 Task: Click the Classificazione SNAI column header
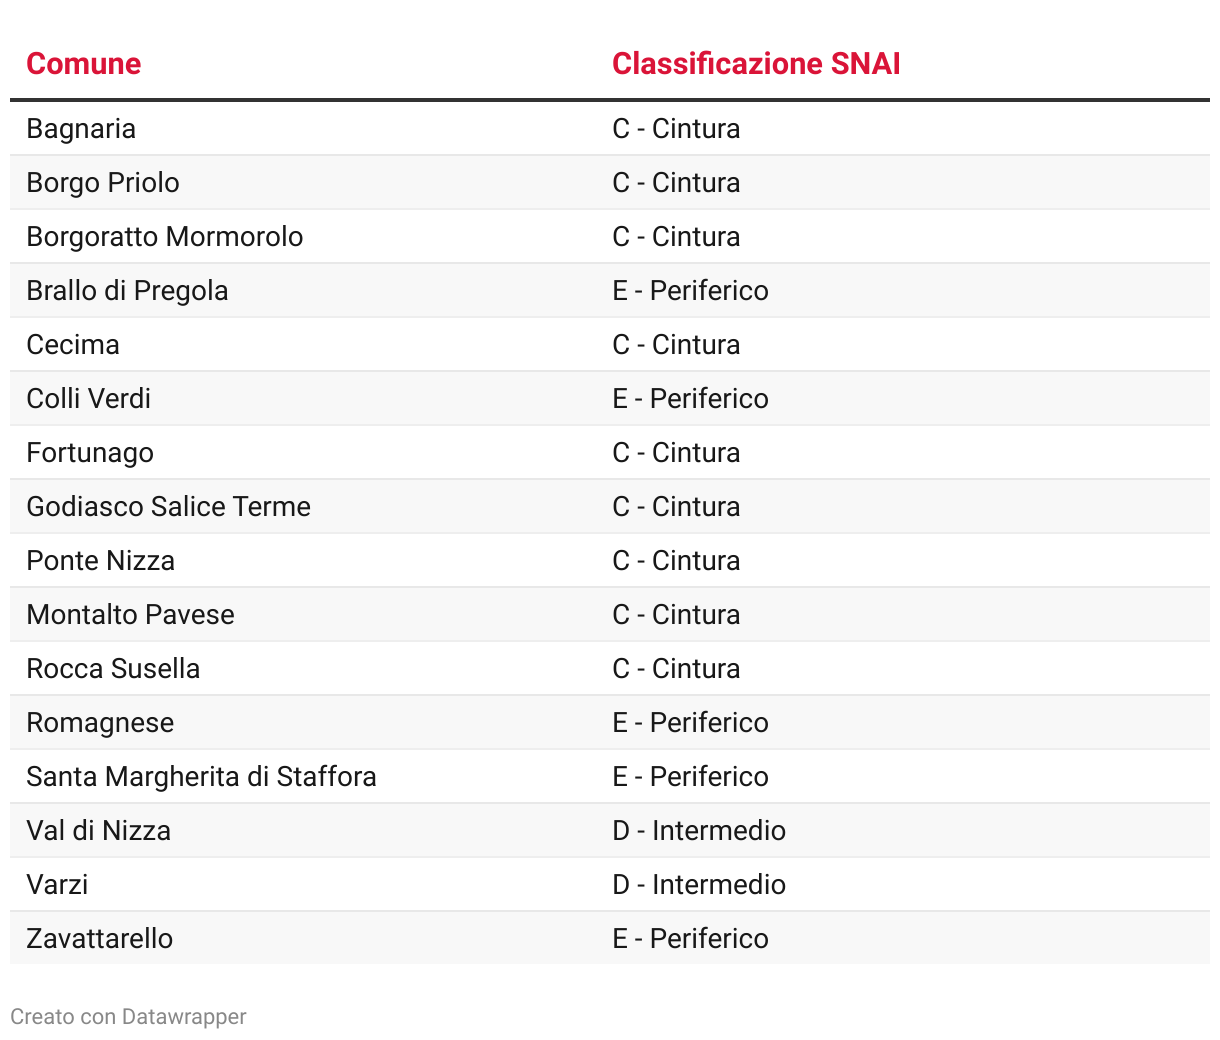click(x=756, y=64)
